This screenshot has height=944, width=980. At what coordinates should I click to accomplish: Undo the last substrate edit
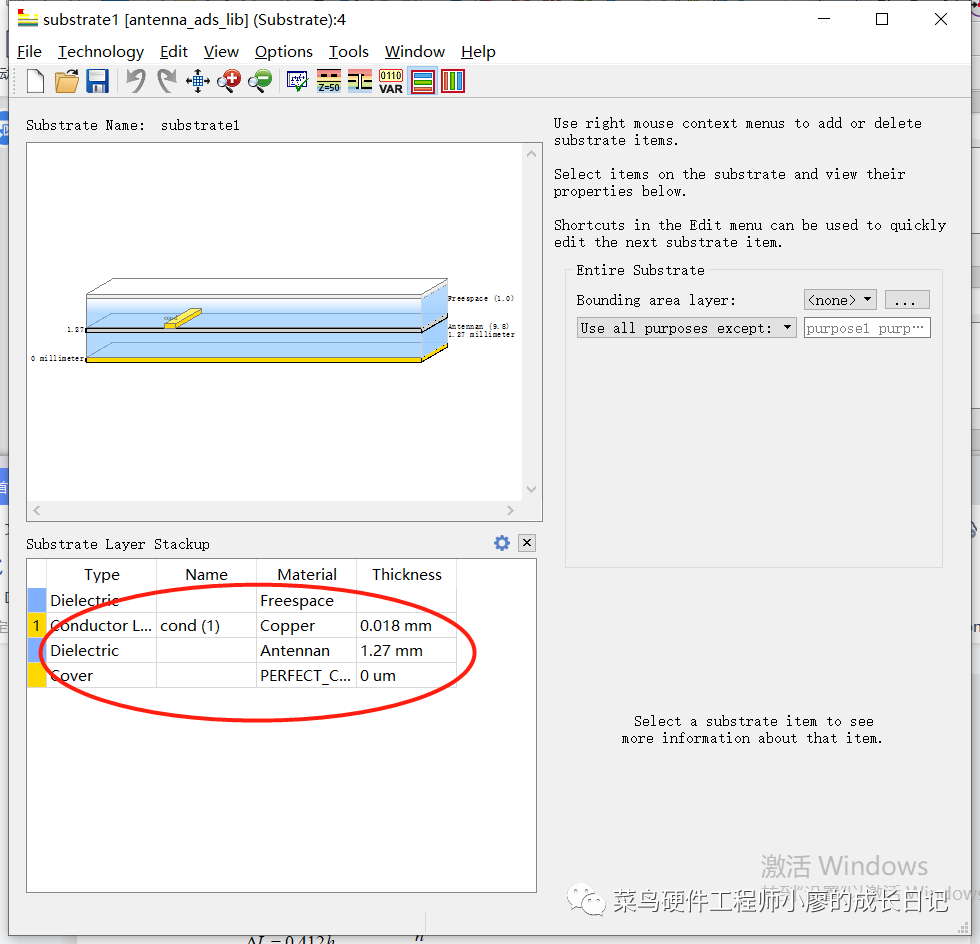click(x=136, y=81)
